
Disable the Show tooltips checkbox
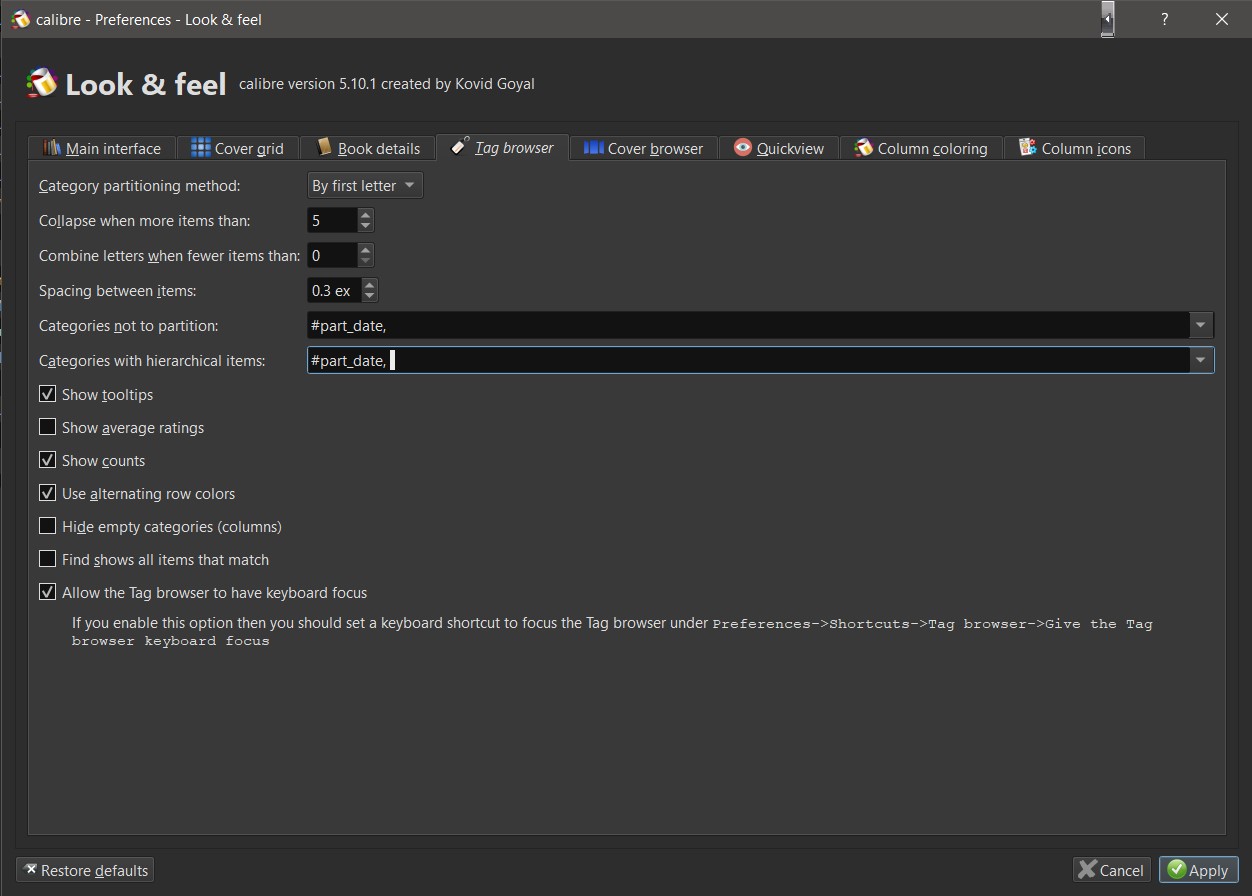(x=48, y=394)
